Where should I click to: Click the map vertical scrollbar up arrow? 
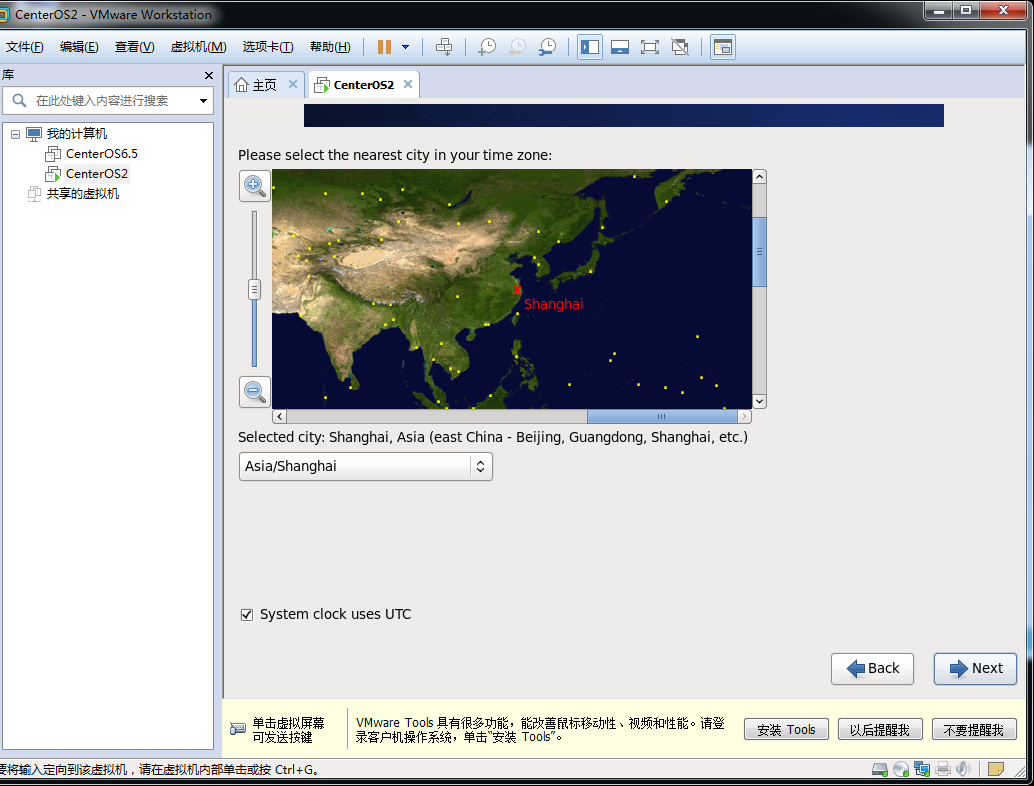(759, 177)
